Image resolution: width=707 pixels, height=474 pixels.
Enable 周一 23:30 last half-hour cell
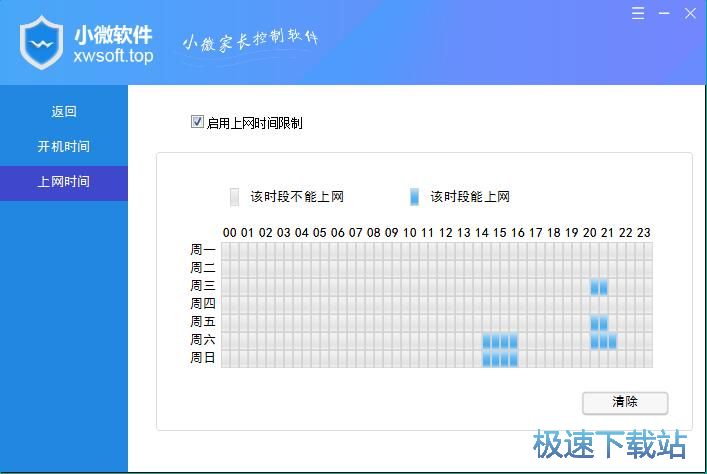[x=648, y=251]
